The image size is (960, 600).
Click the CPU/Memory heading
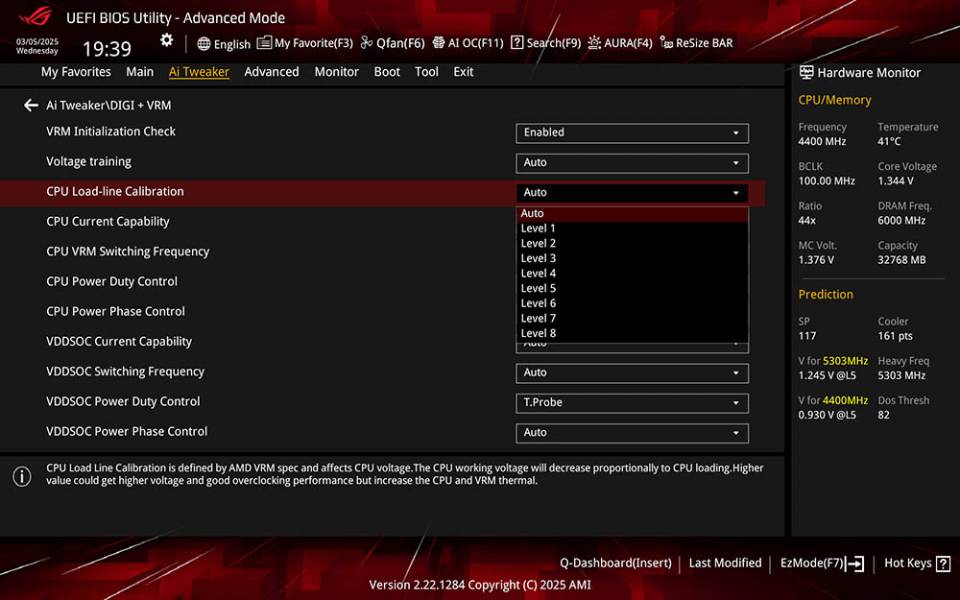(834, 100)
